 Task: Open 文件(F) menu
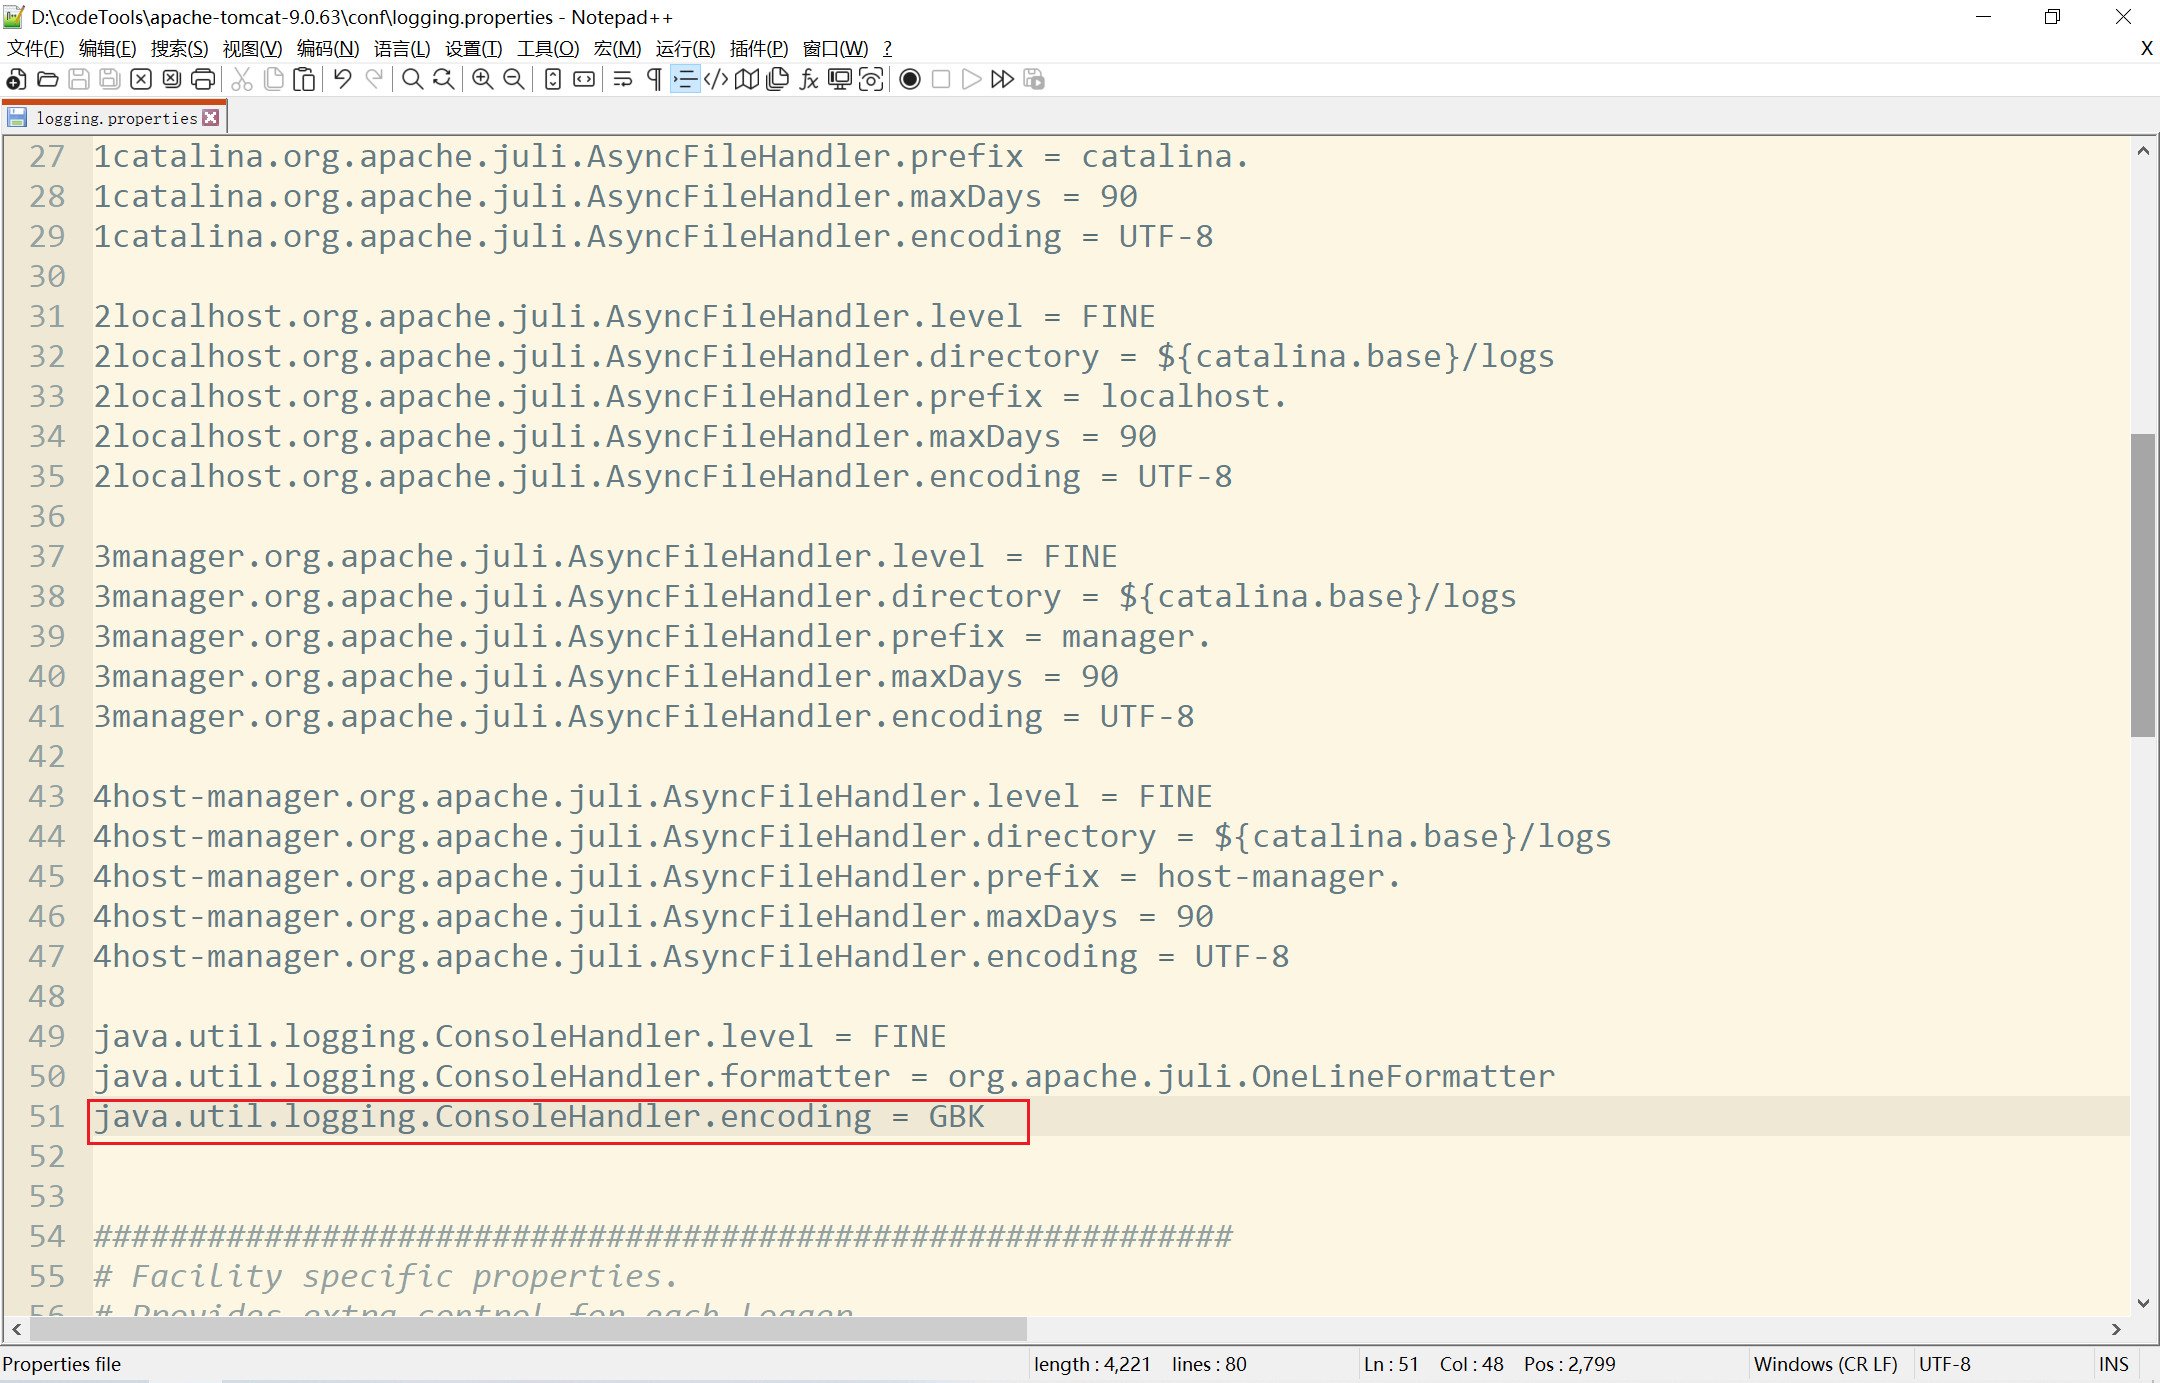tap(36, 49)
